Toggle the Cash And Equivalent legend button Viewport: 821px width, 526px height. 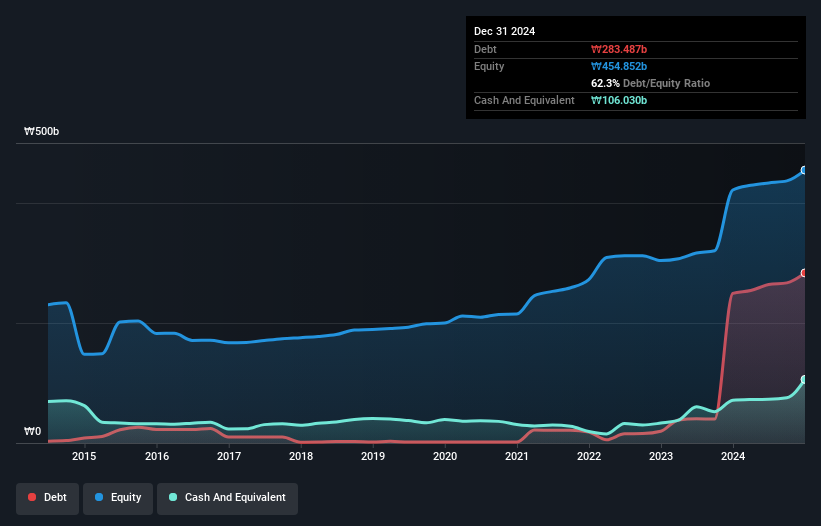227,498
